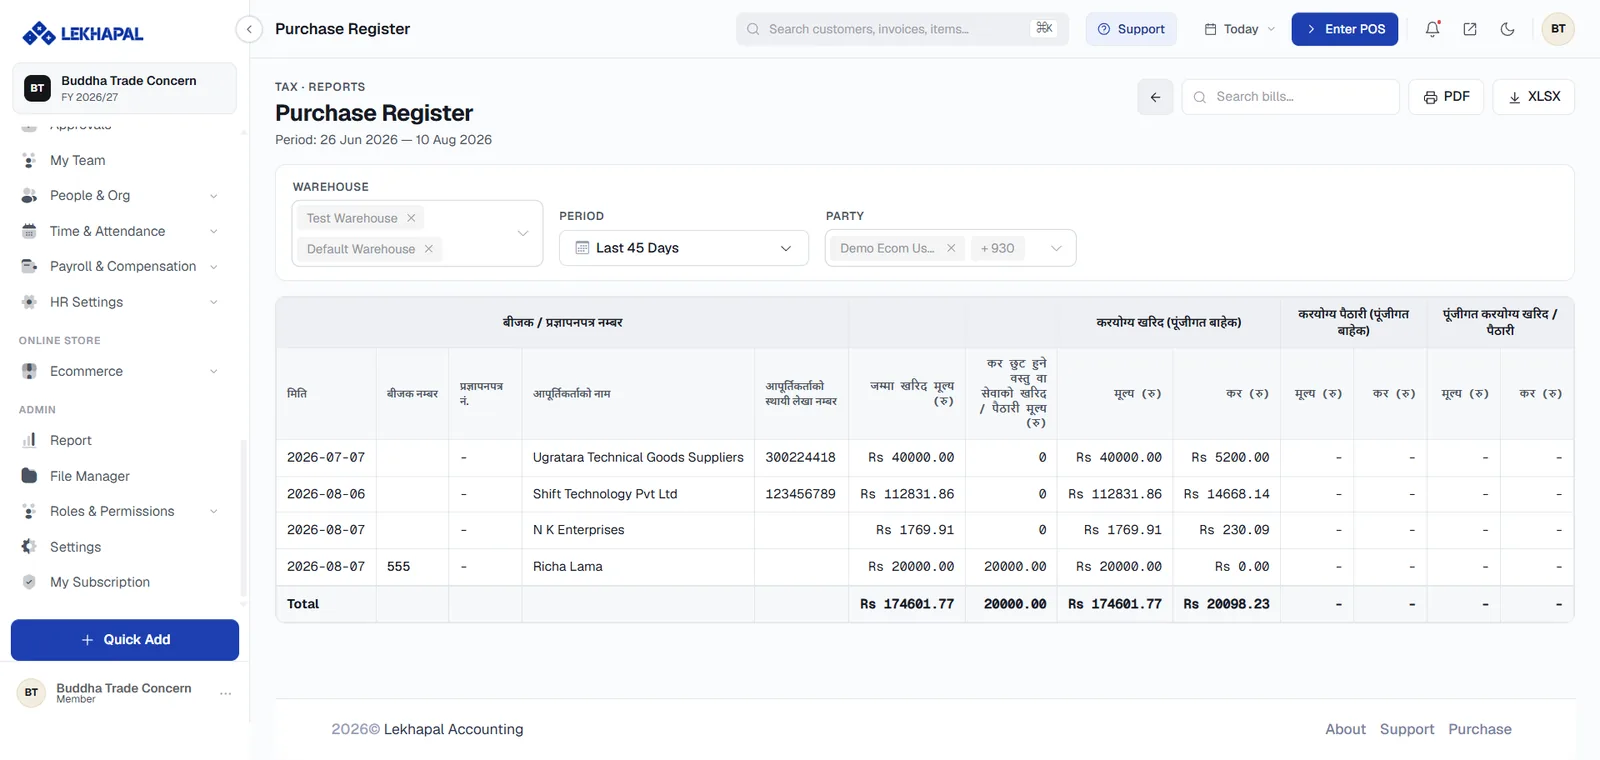Open the BT user avatar menu
The image size is (1600, 760).
click(1558, 29)
